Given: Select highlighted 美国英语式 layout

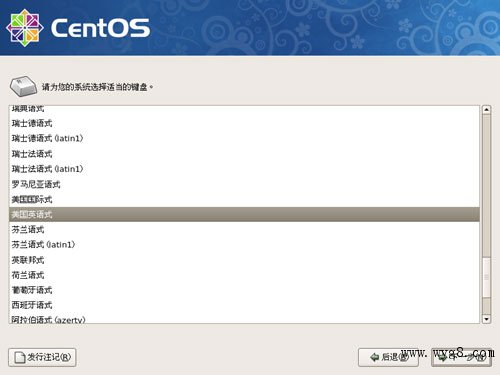Looking at the screenshot, I should point(244,214).
